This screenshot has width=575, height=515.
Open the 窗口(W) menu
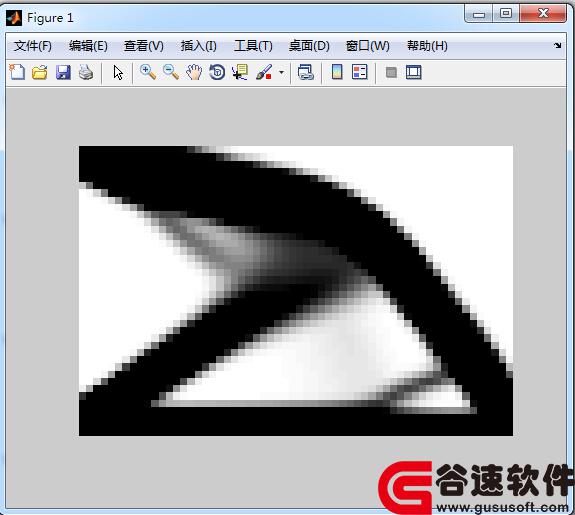[x=367, y=46]
